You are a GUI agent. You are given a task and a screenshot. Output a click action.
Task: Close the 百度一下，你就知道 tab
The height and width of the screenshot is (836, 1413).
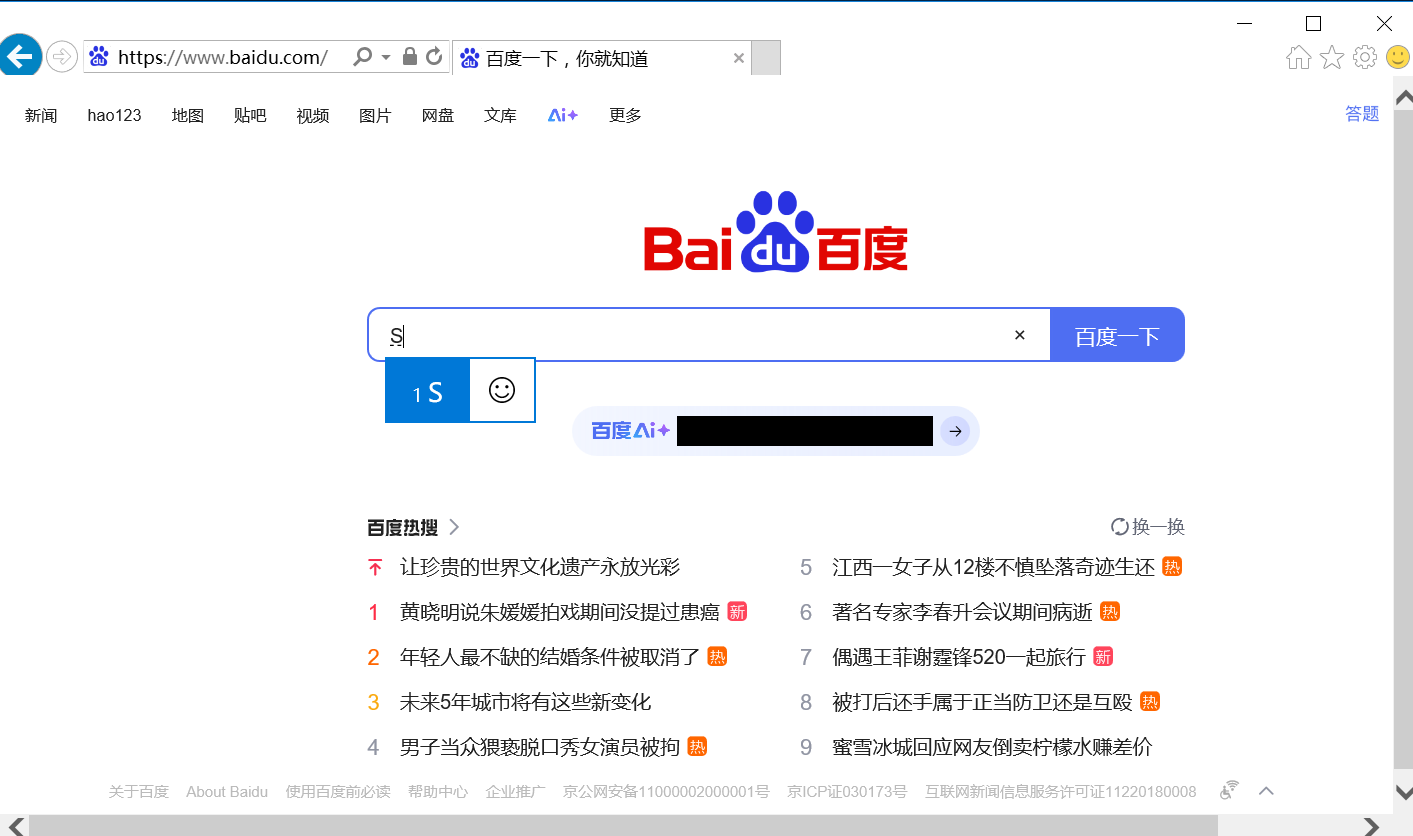pyautogui.click(x=739, y=58)
